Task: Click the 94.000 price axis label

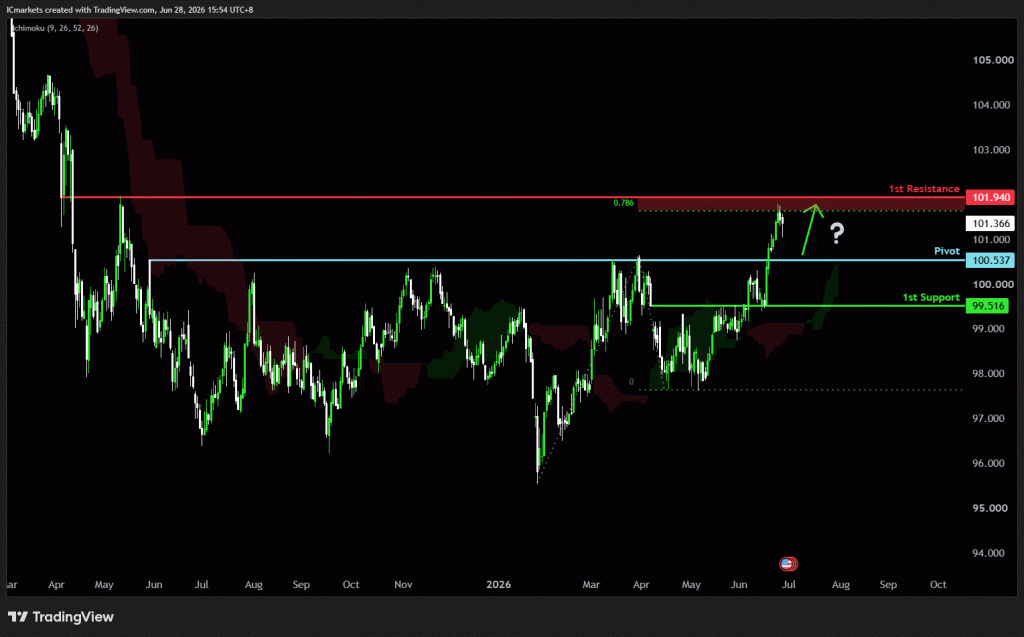Action: [988, 553]
